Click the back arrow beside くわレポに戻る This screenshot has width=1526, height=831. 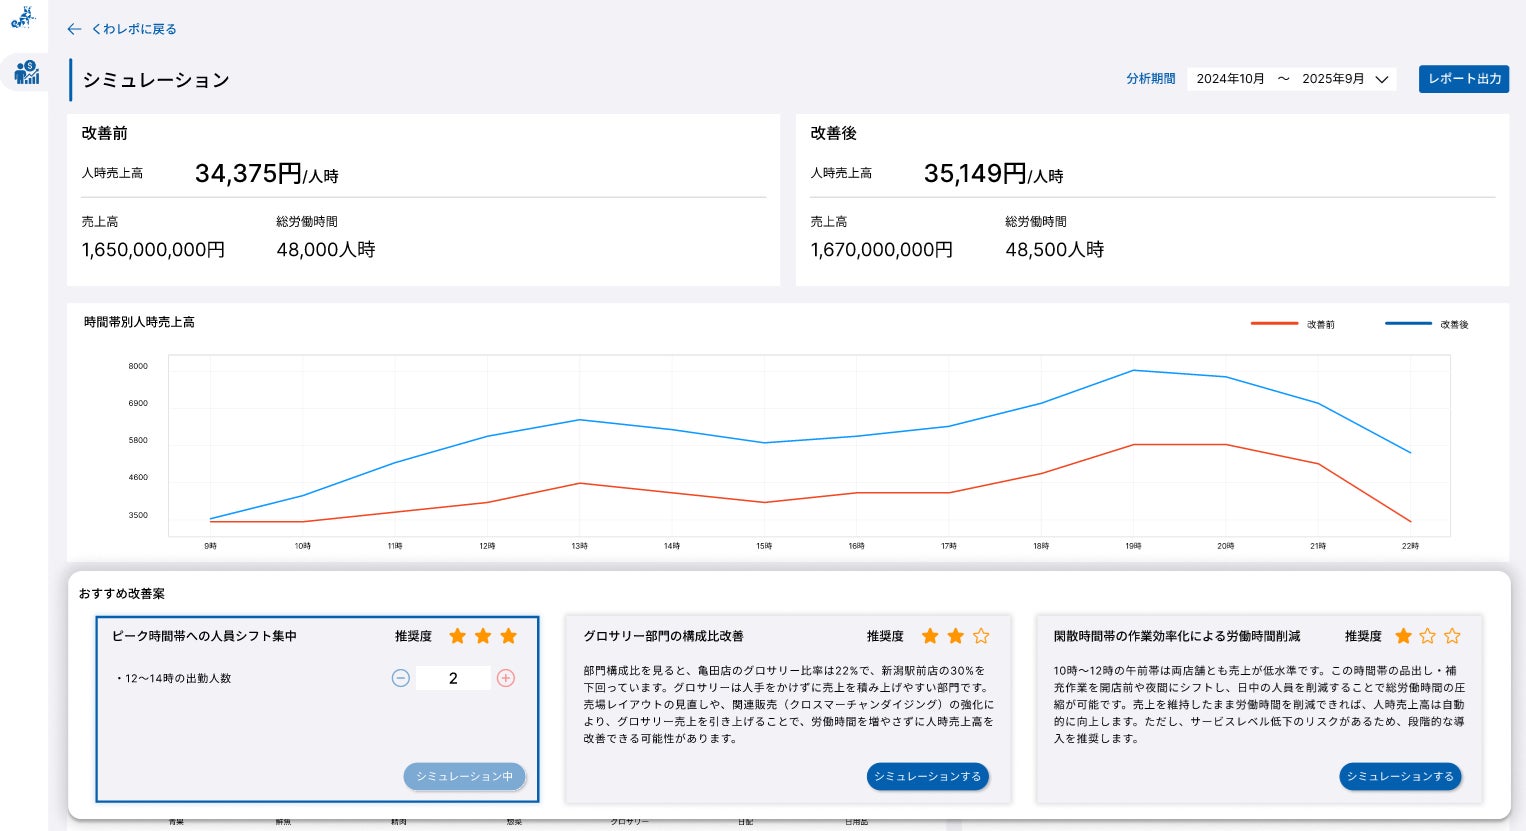point(74,29)
